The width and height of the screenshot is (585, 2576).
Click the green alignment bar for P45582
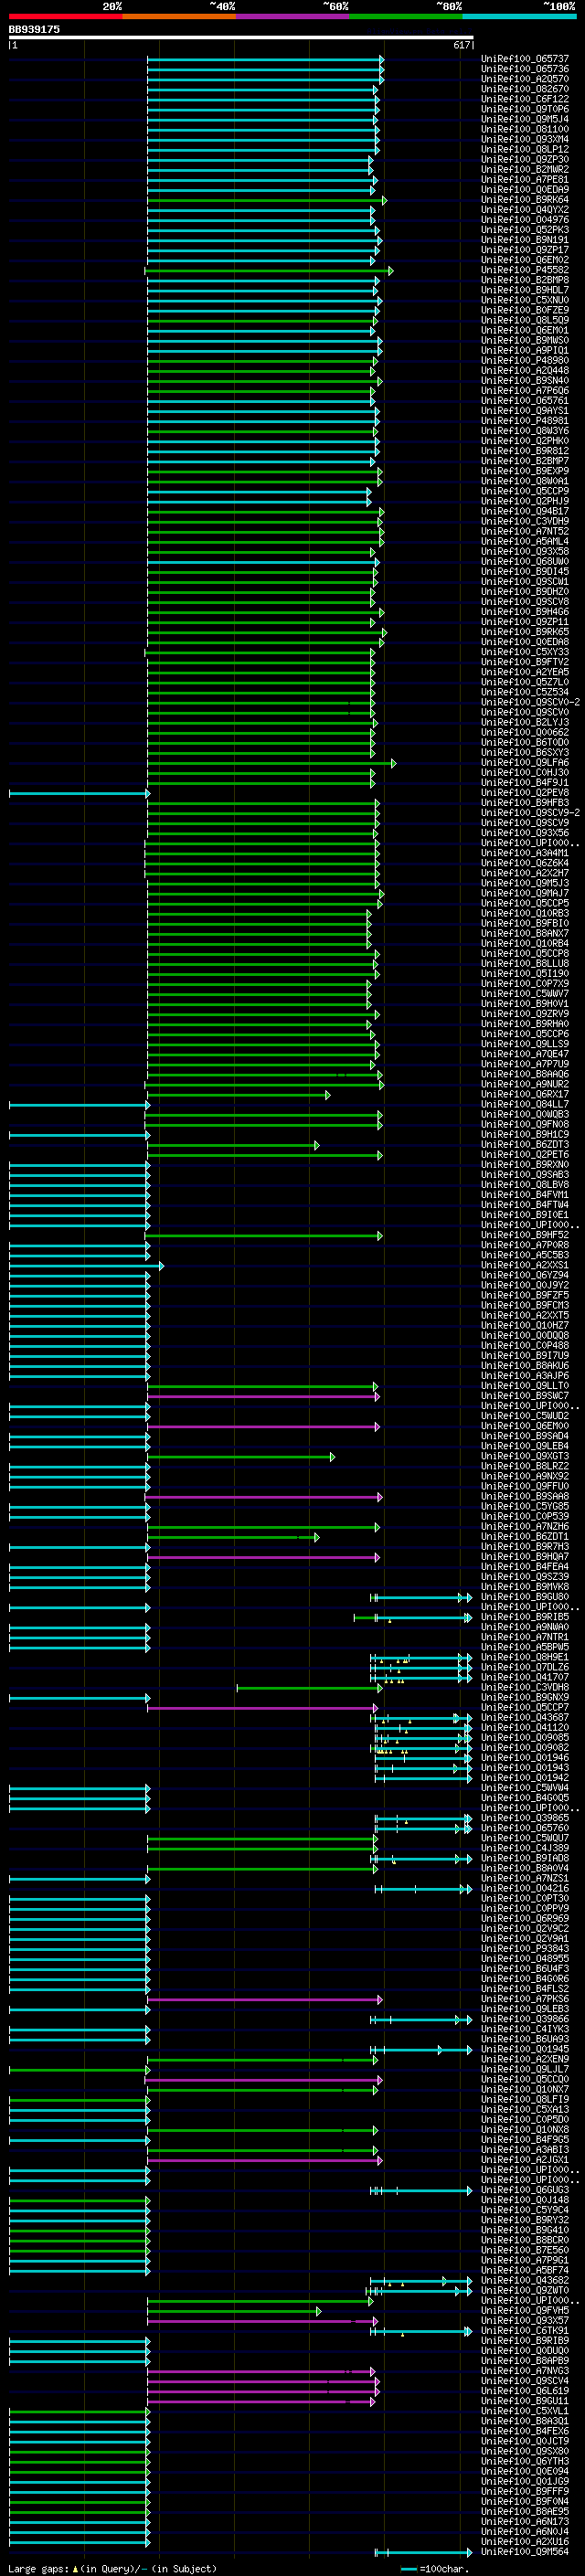click(269, 270)
